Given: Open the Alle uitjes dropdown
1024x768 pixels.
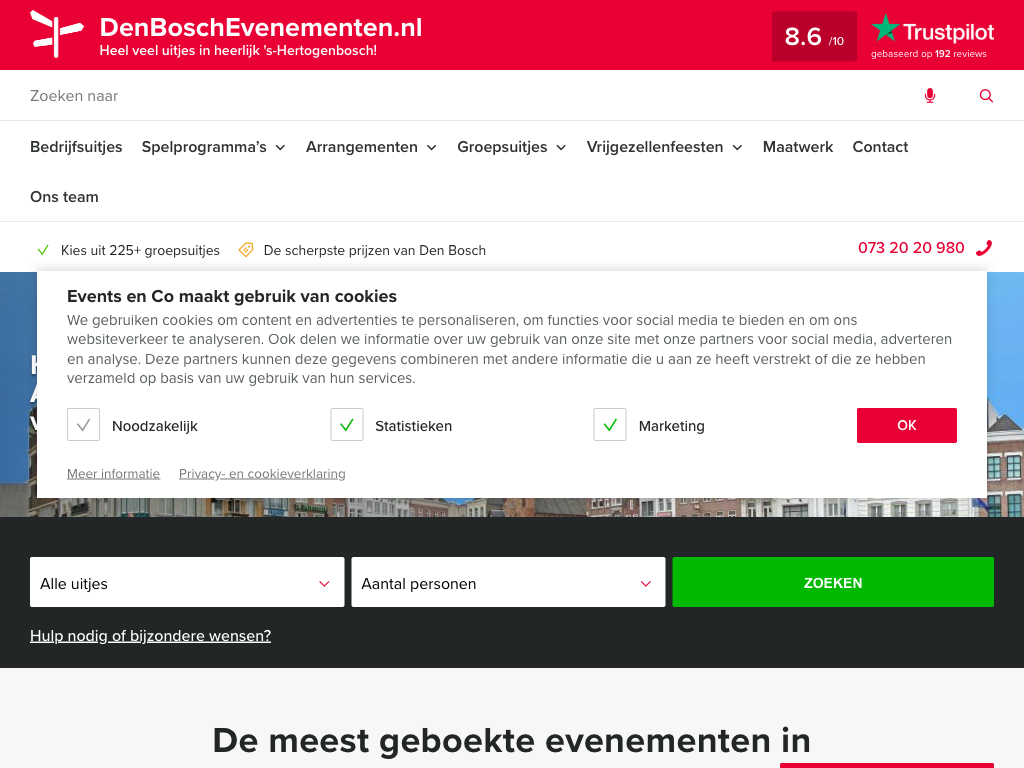Looking at the screenshot, I should click(187, 583).
